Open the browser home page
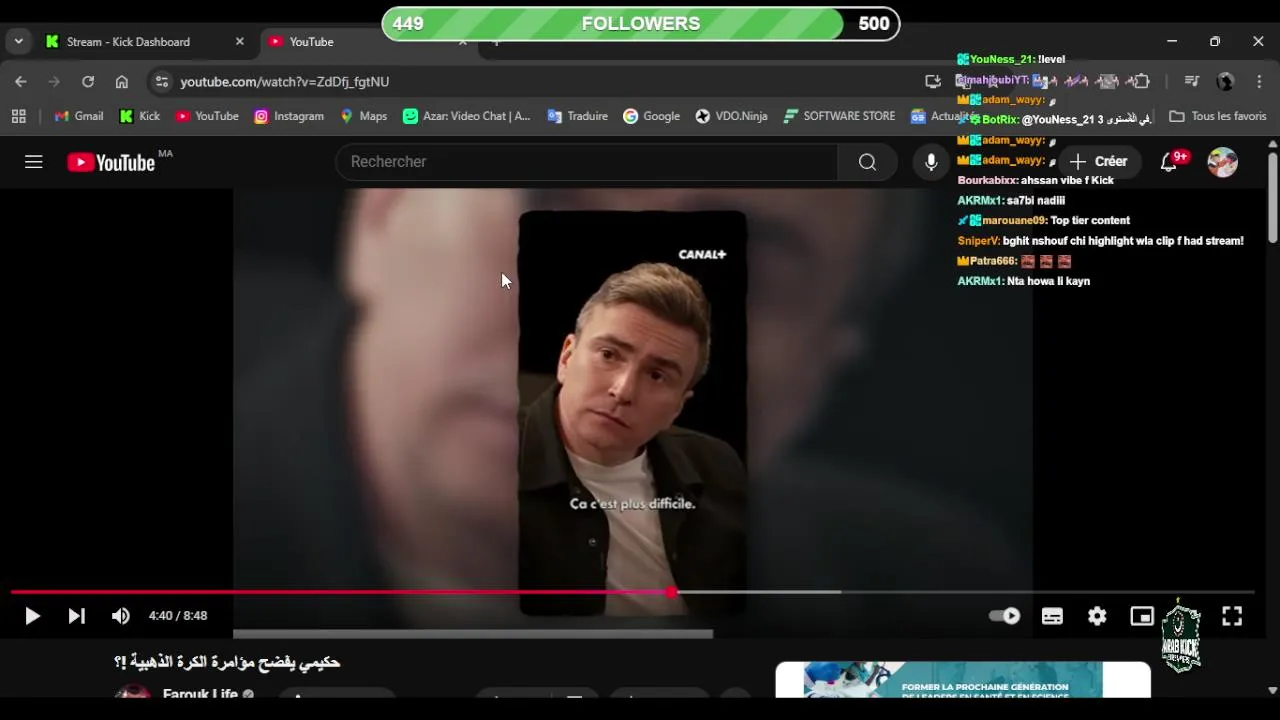This screenshot has width=1280, height=720. point(122,81)
